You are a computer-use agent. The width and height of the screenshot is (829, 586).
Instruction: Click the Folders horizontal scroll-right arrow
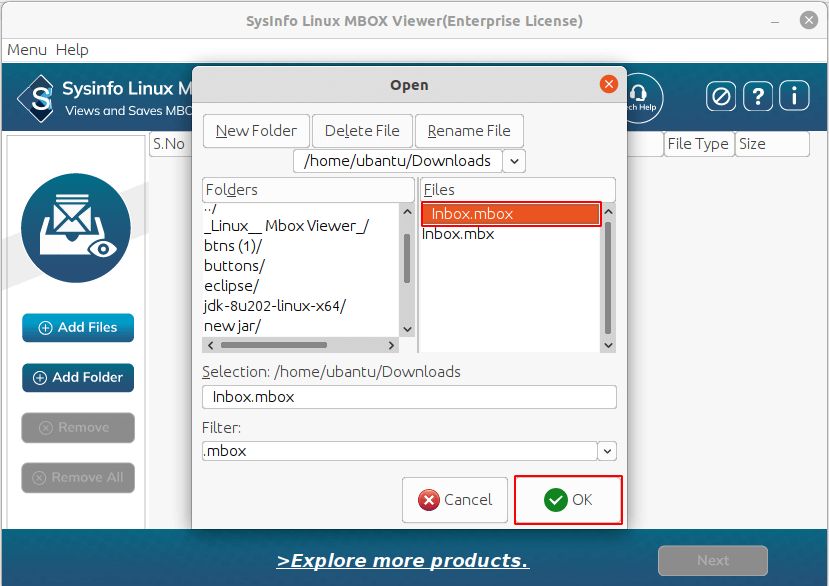[x=391, y=345]
